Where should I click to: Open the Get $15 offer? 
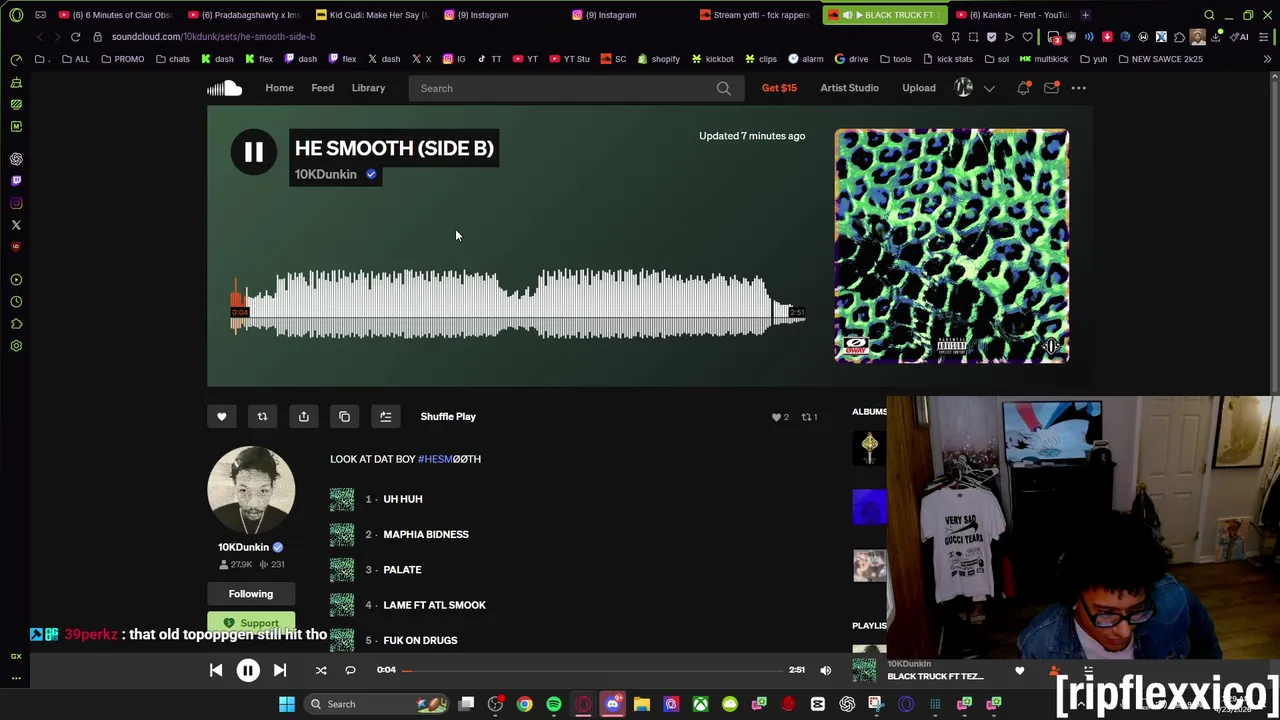[x=779, y=88]
